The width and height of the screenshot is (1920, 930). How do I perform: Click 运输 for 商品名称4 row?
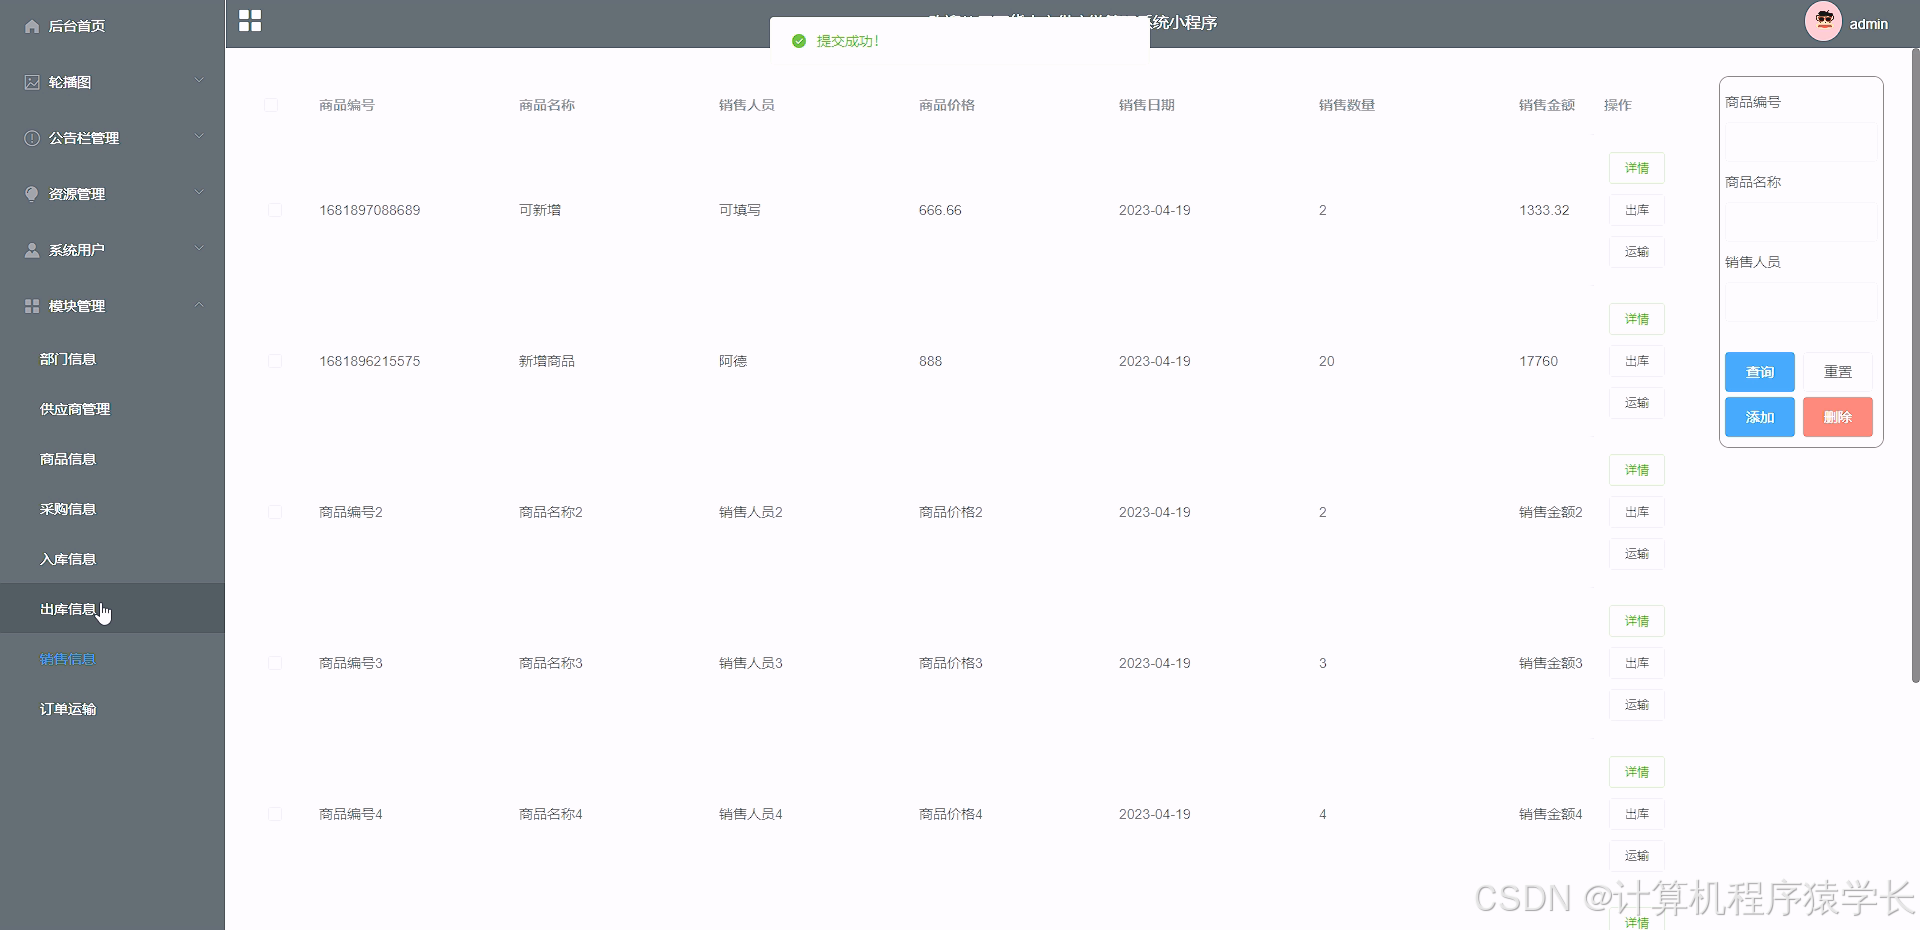coord(1636,856)
